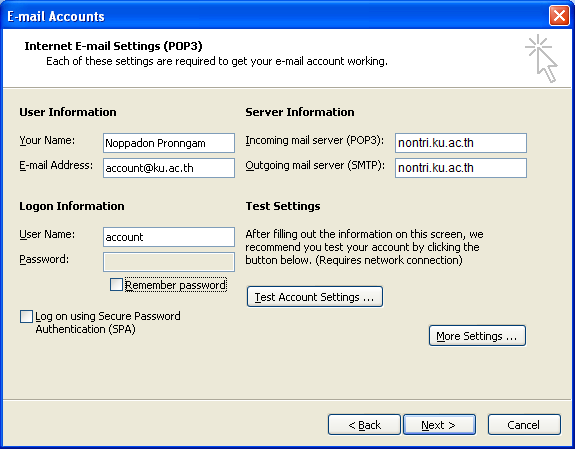575x449 pixels.
Task: Place cursor in the User Name field
Action: click(169, 237)
